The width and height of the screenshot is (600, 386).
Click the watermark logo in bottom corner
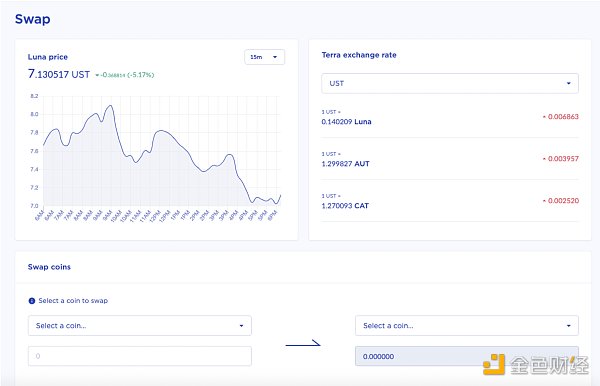(x=494, y=365)
